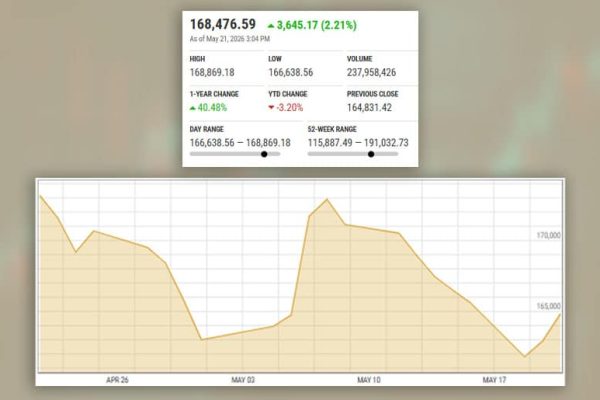600x400 pixels.
Task: Click the YTD CHANGE label
Action: (x=288, y=94)
